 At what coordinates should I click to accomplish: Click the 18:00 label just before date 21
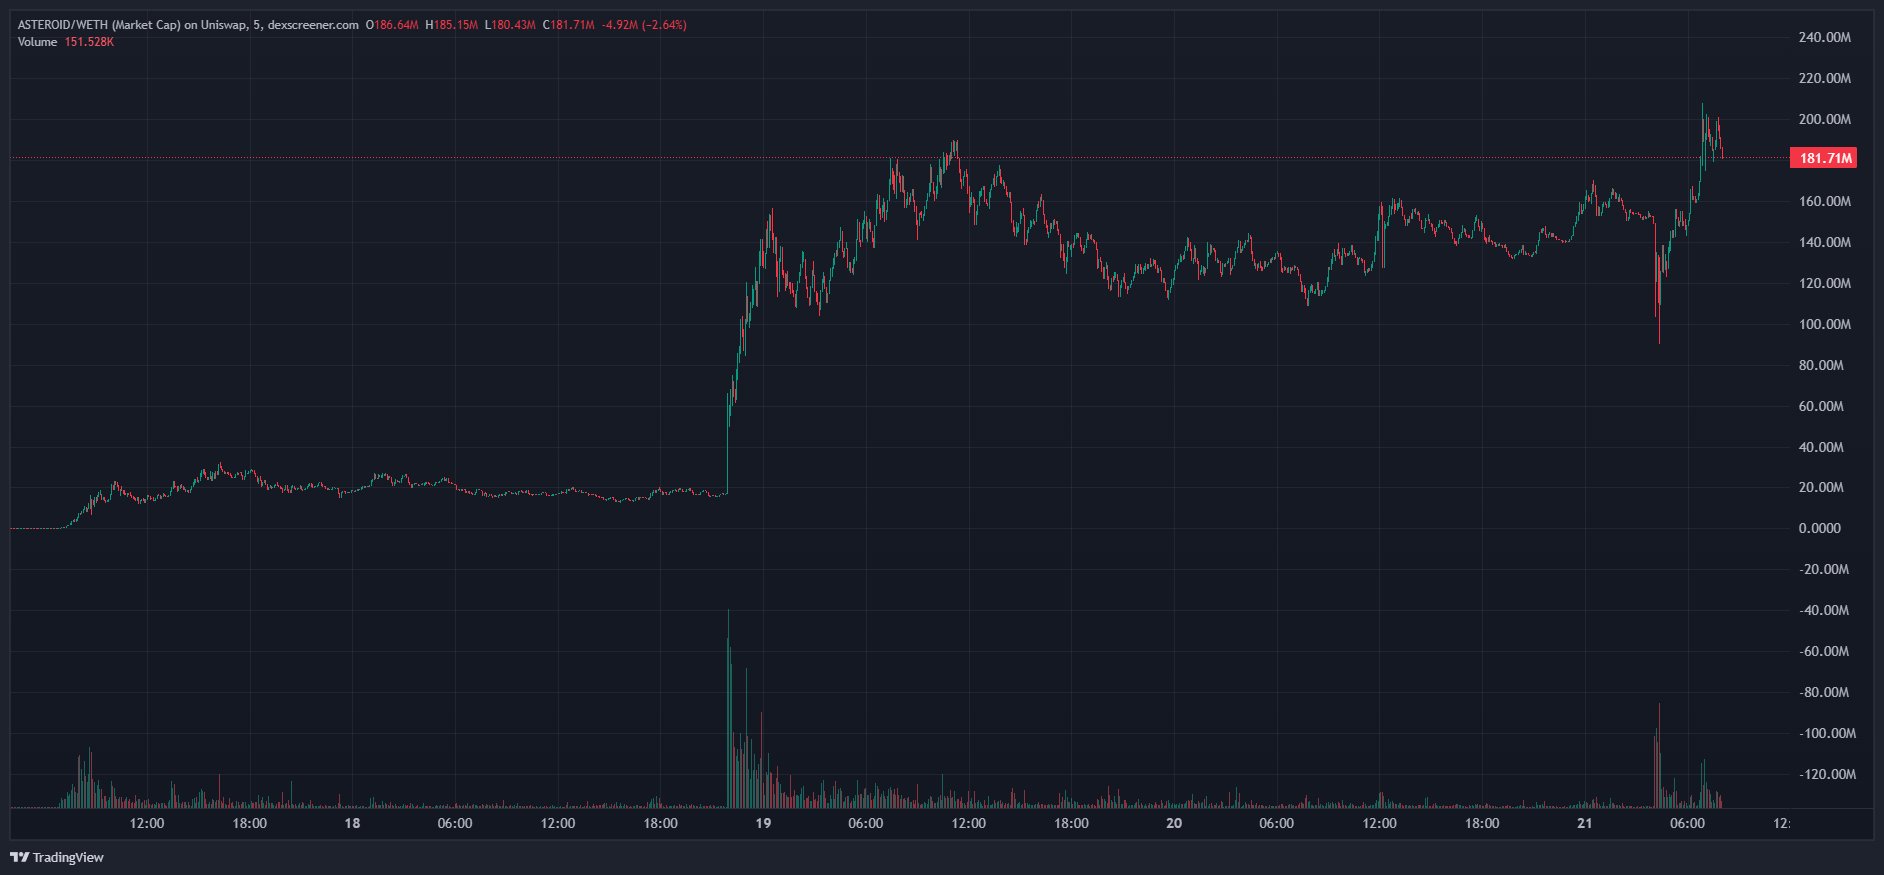pos(1482,823)
